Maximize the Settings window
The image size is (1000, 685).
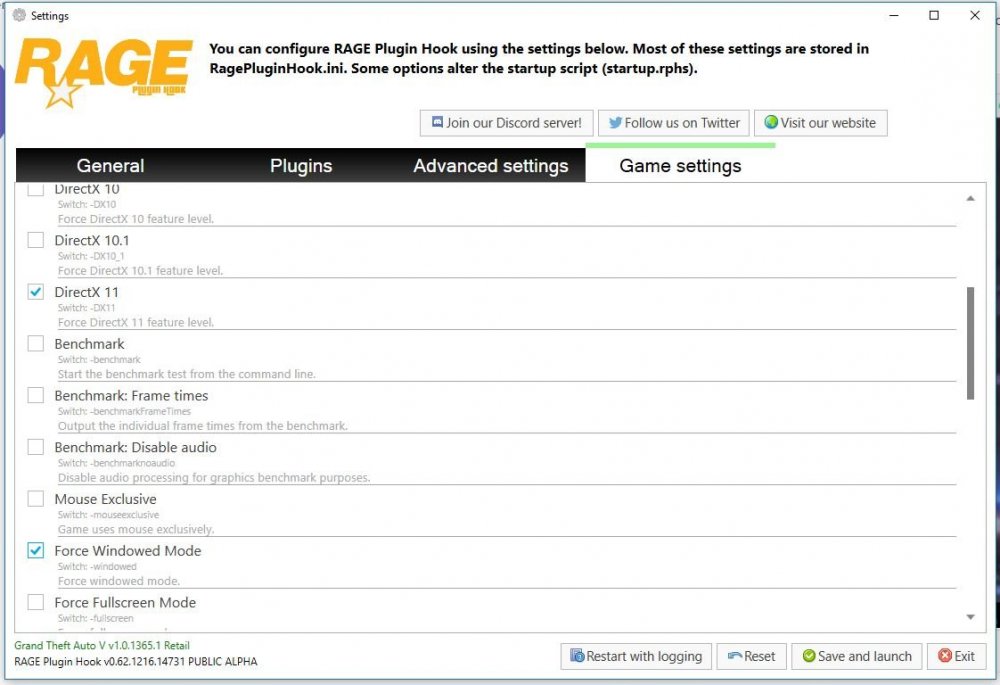coord(934,15)
